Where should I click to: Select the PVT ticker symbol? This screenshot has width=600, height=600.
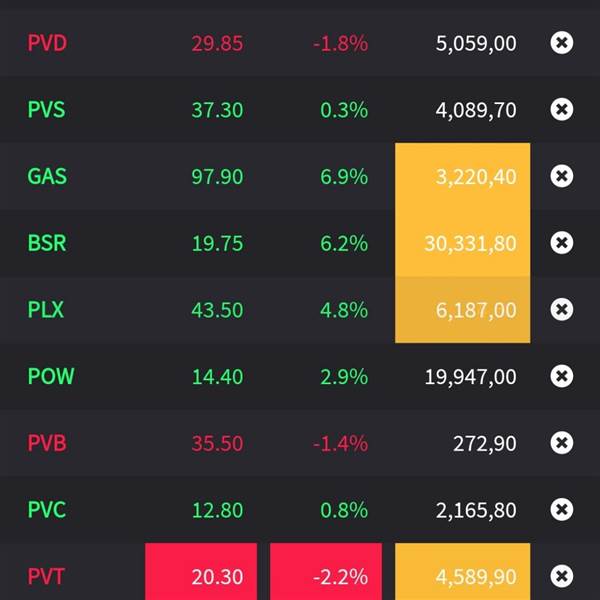point(46,576)
